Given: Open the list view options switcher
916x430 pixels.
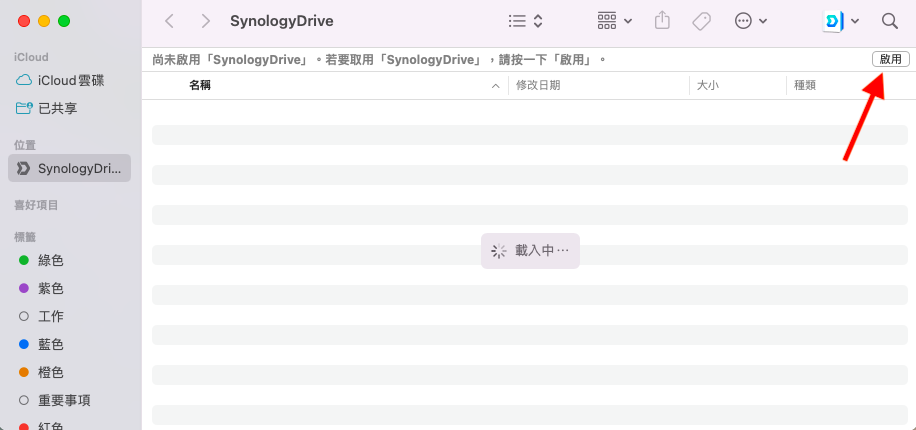Looking at the screenshot, I should 525,21.
